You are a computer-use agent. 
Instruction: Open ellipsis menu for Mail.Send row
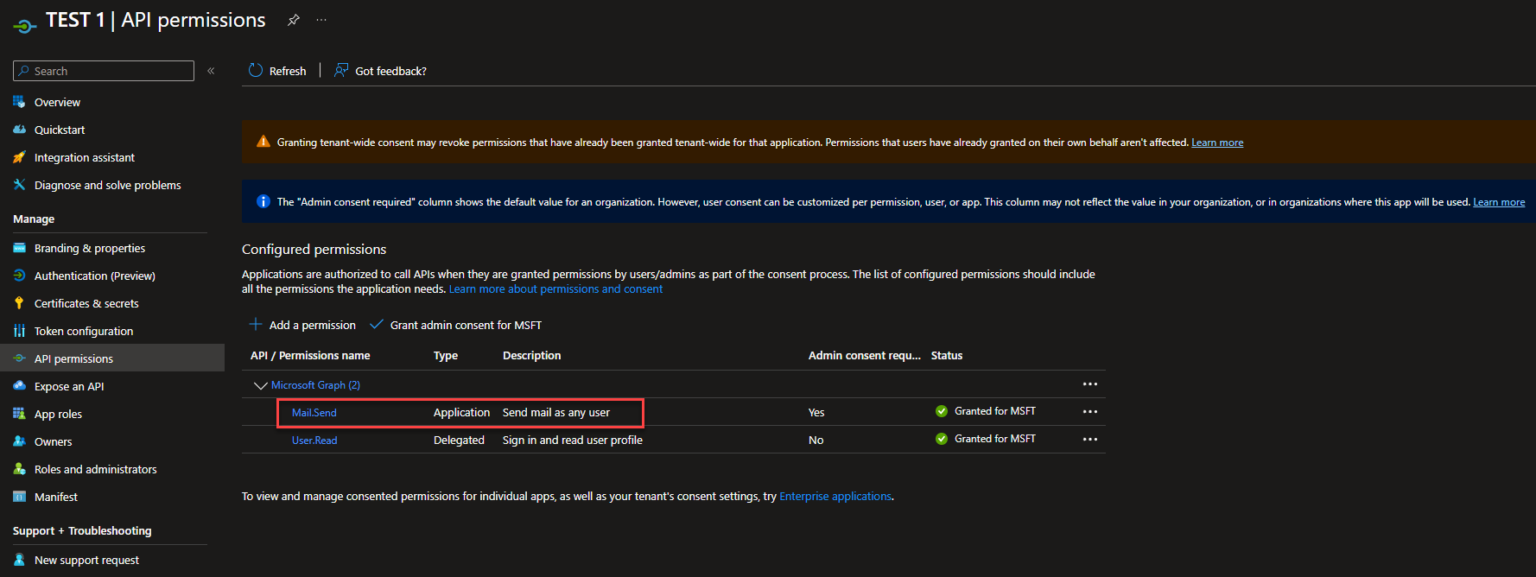pos(1090,412)
